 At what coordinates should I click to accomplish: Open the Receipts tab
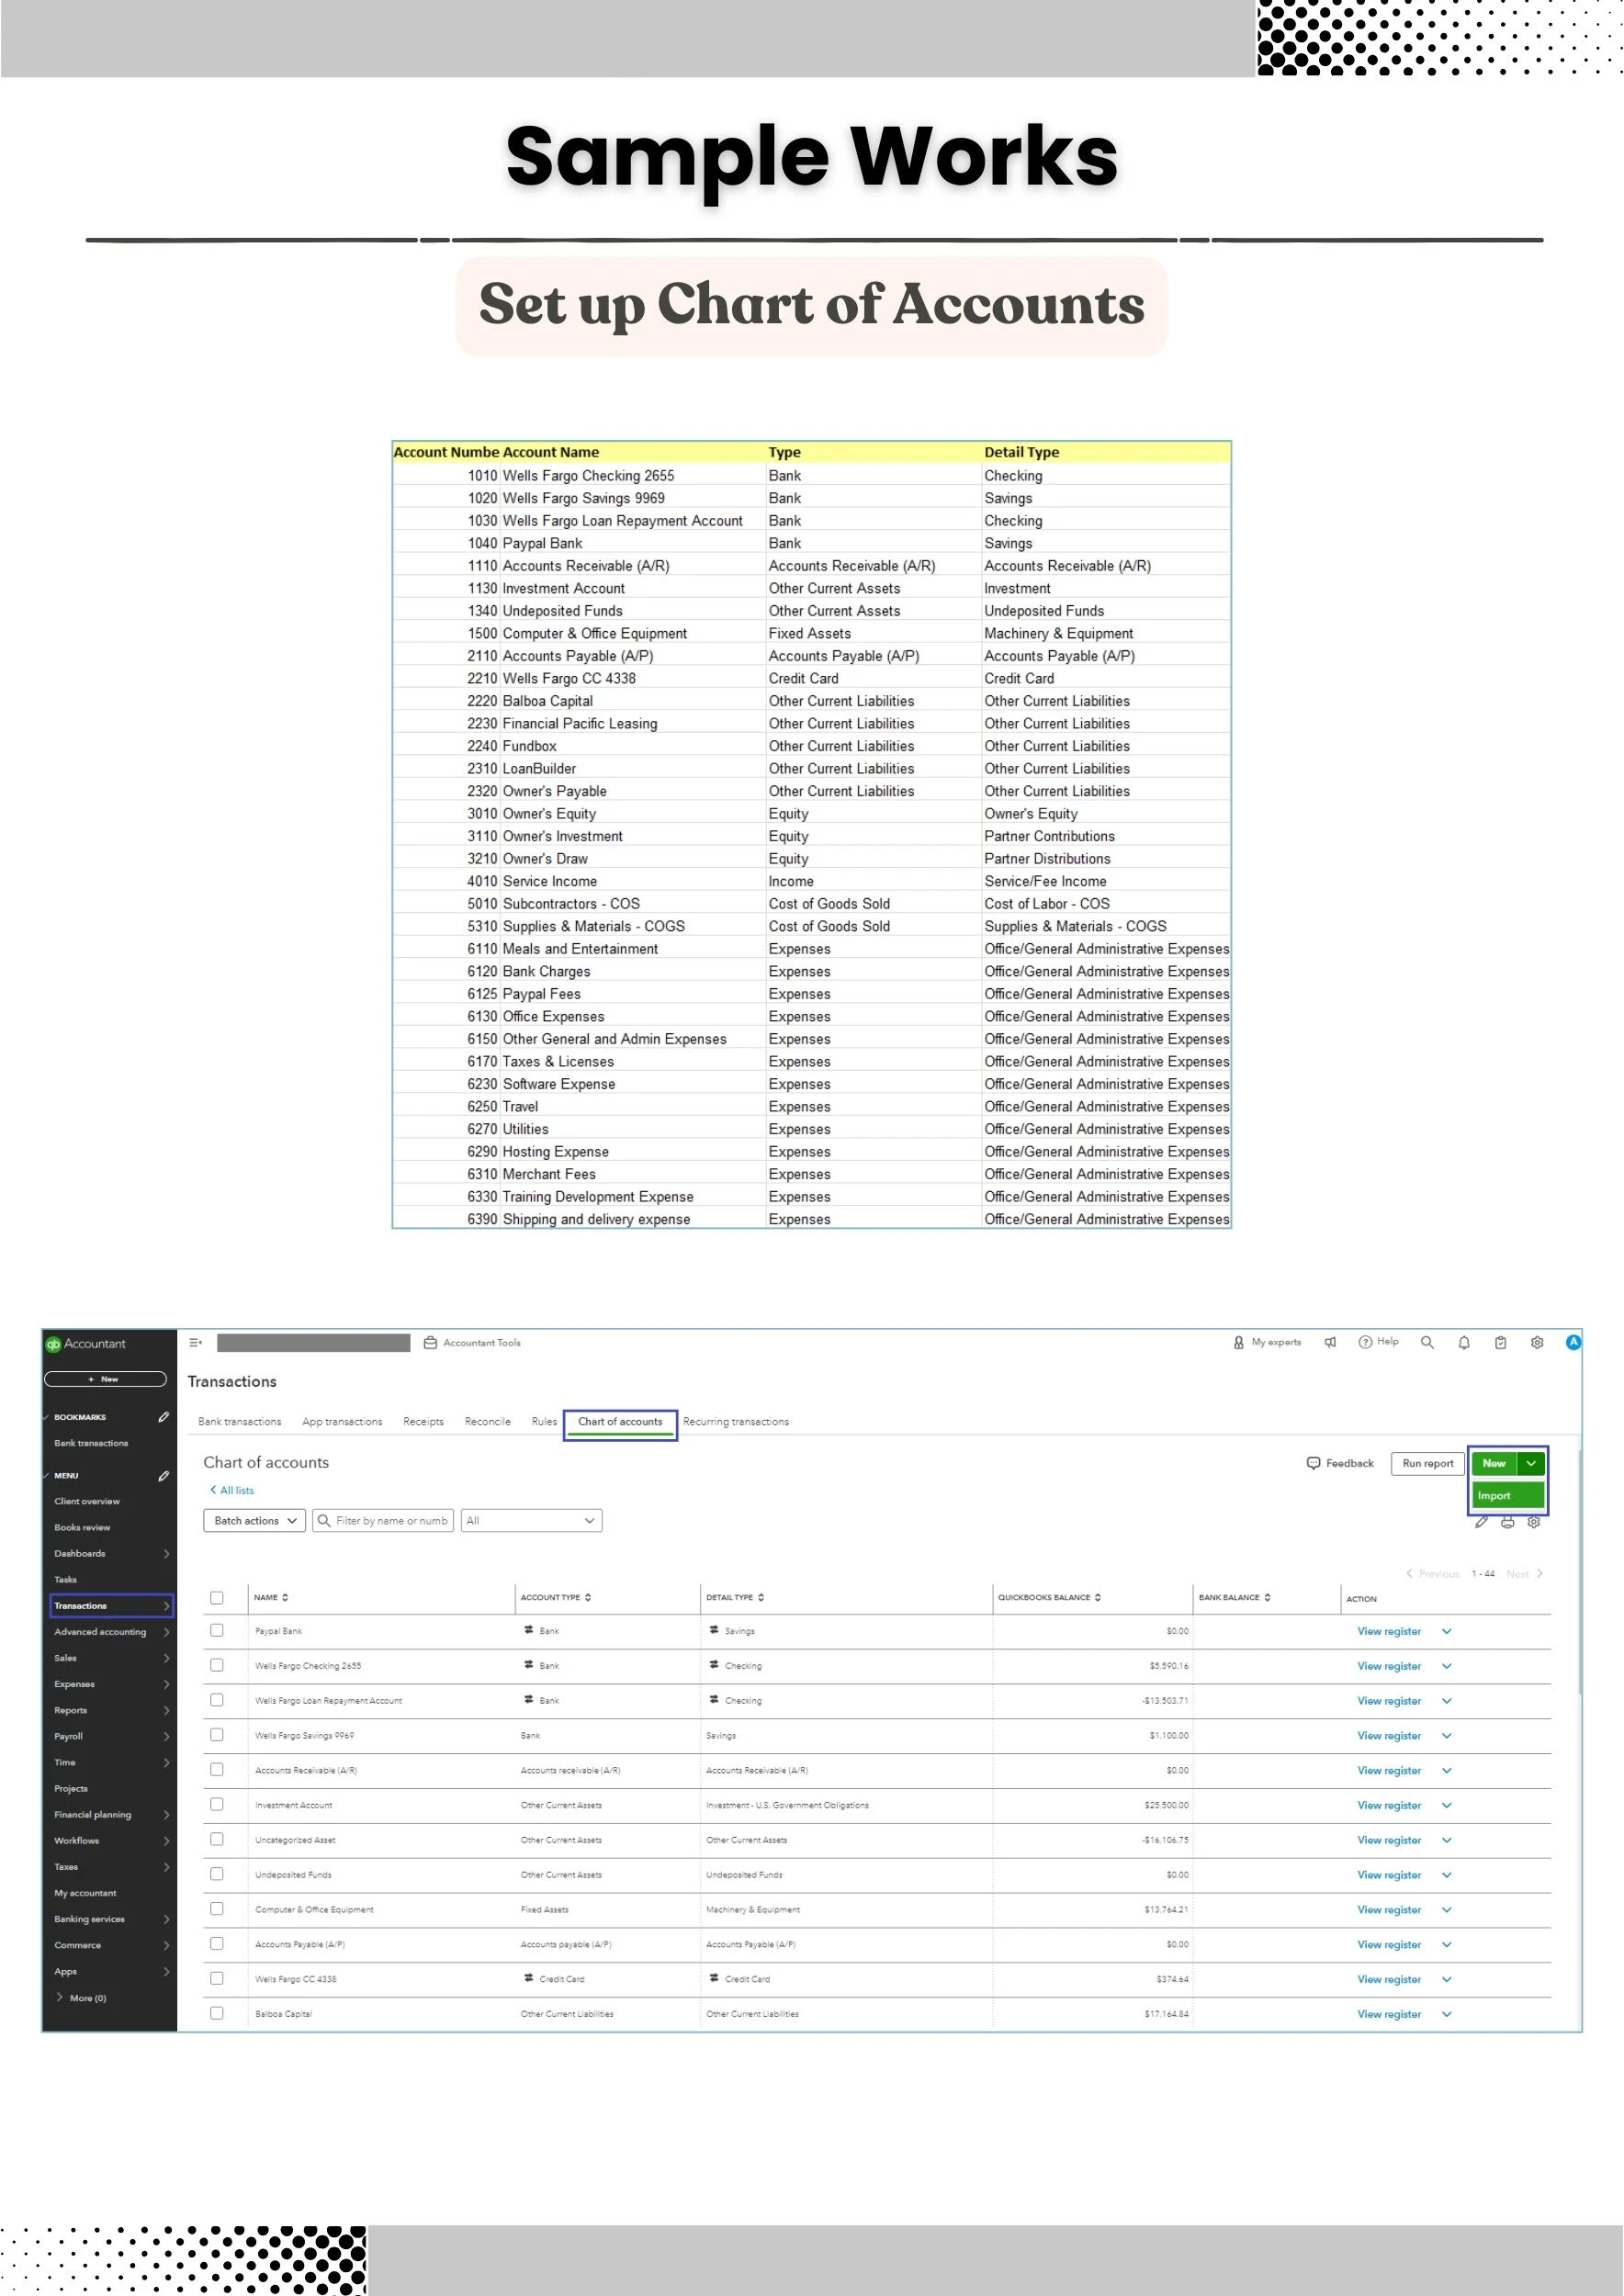tap(423, 1421)
